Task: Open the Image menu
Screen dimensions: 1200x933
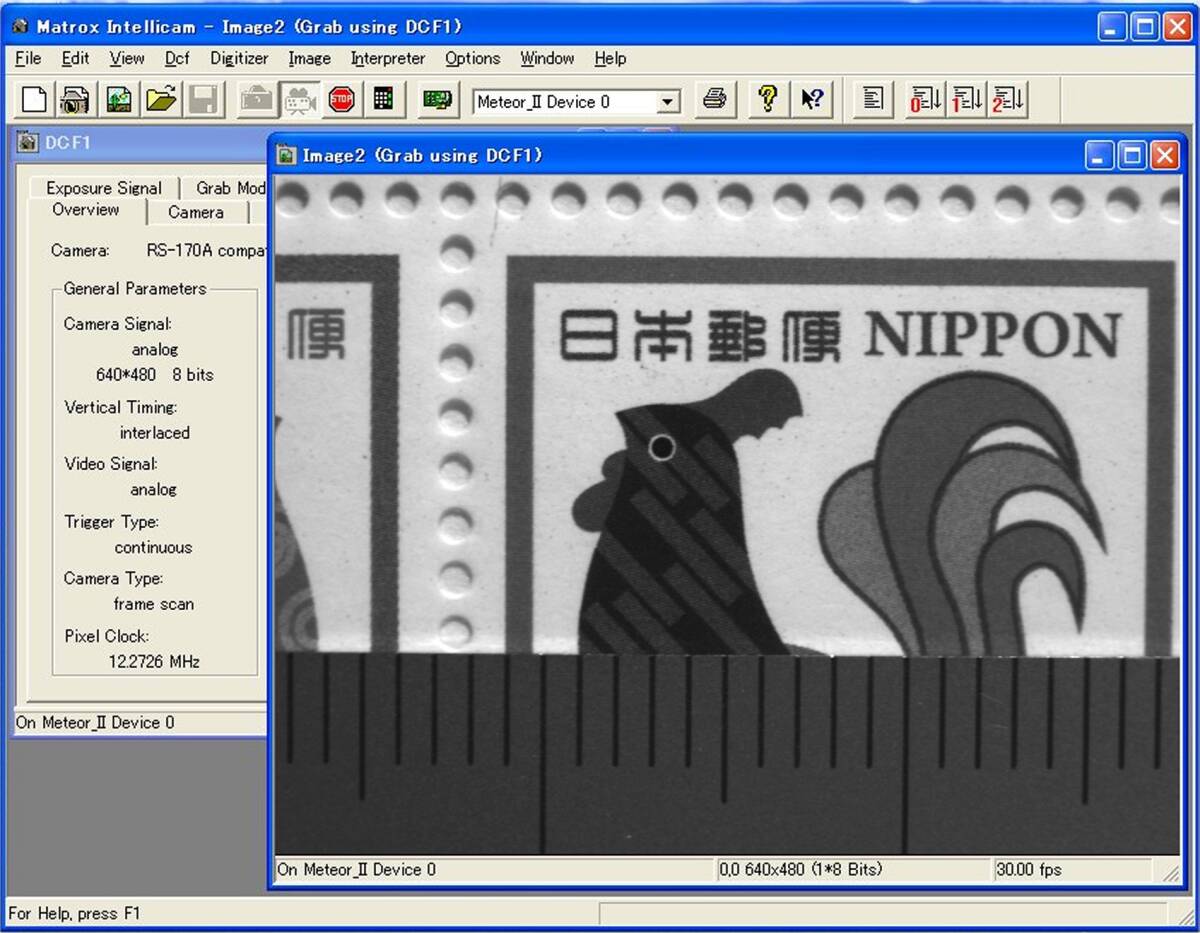Action: pyautogui.click(x=309, y=58)
